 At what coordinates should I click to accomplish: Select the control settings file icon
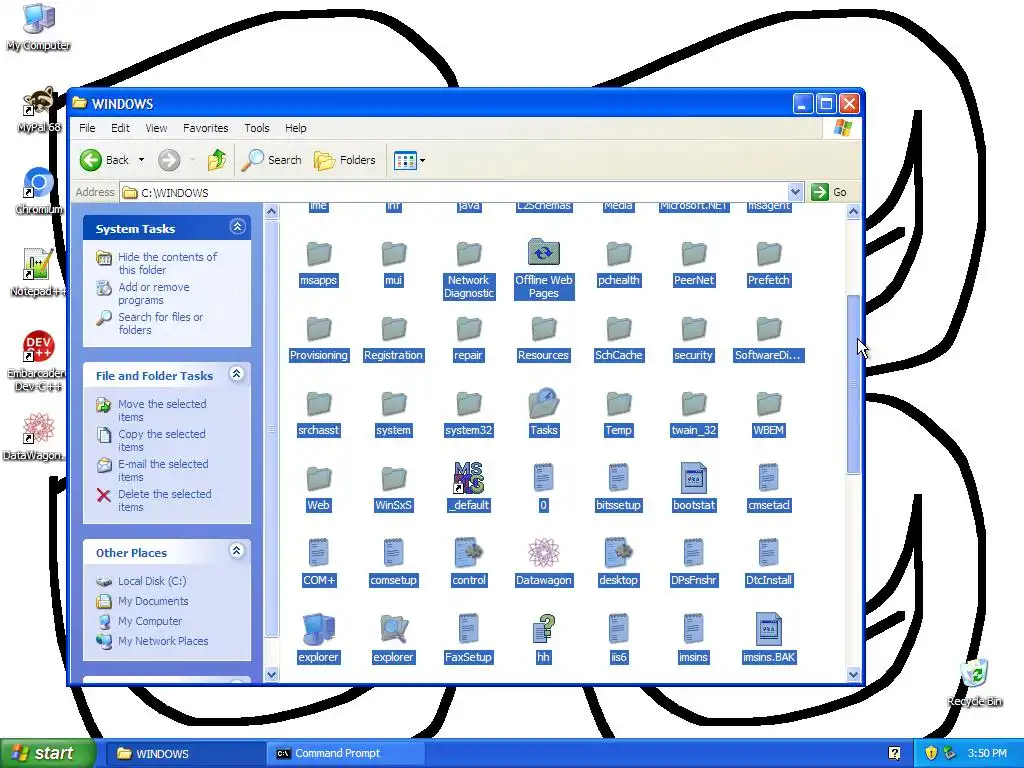point(468,552)
